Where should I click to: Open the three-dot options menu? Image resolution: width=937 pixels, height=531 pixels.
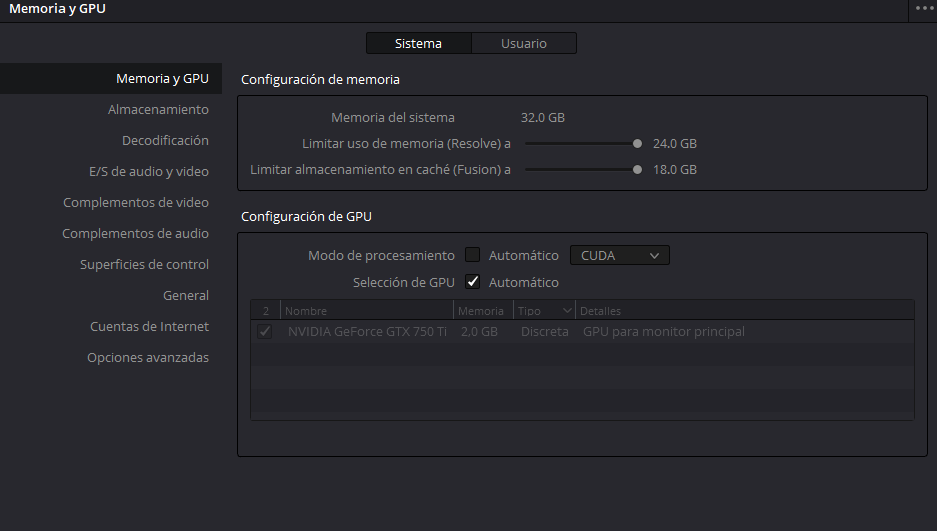pos(924,8)
